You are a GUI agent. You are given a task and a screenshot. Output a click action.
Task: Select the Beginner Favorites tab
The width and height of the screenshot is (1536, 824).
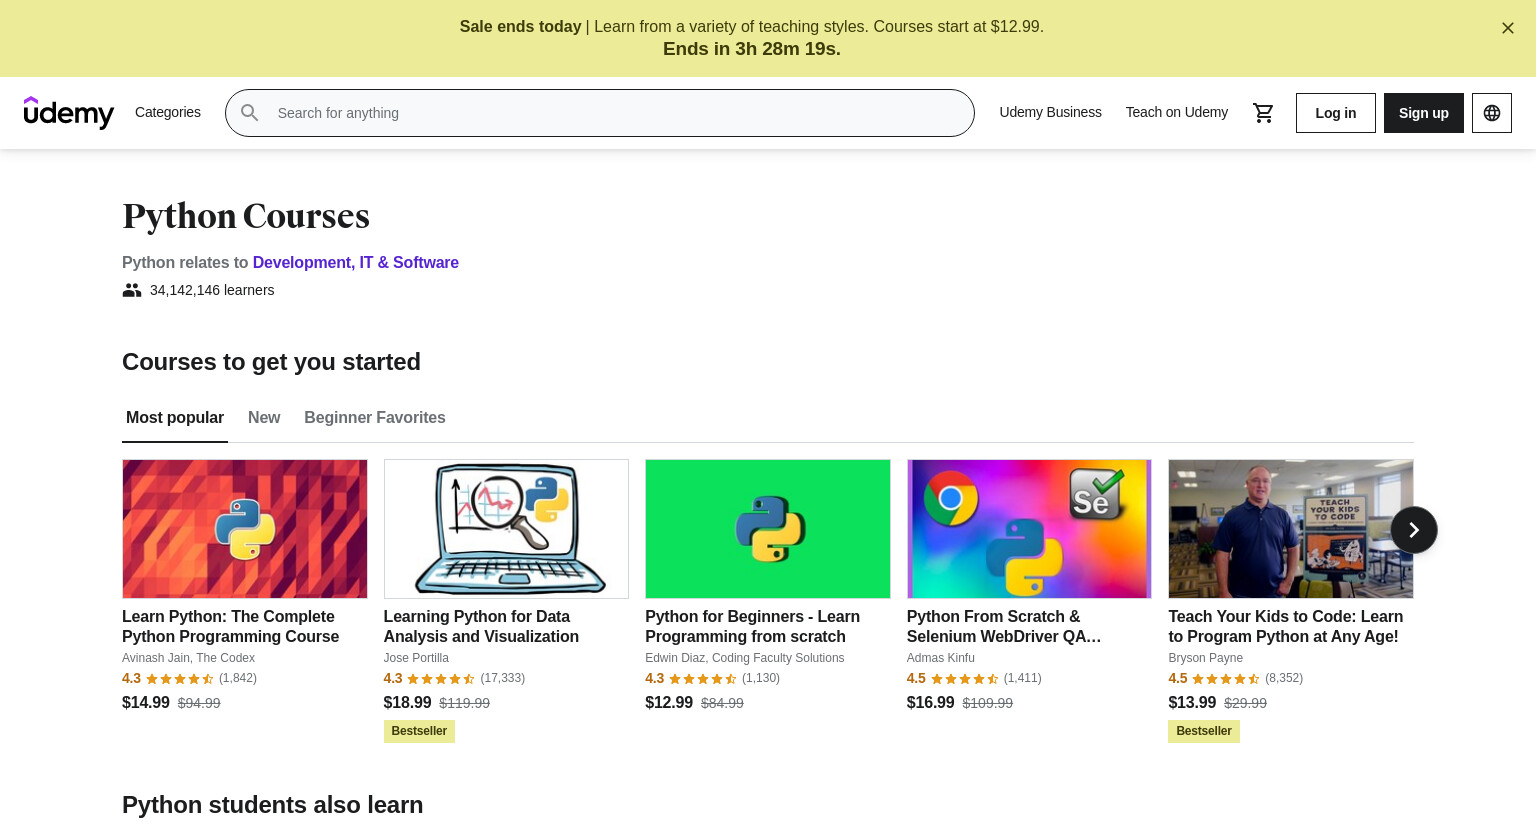coord(375,418)
